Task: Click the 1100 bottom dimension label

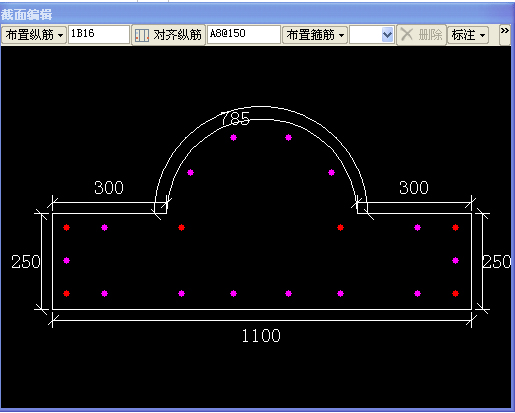Action: 261,336
